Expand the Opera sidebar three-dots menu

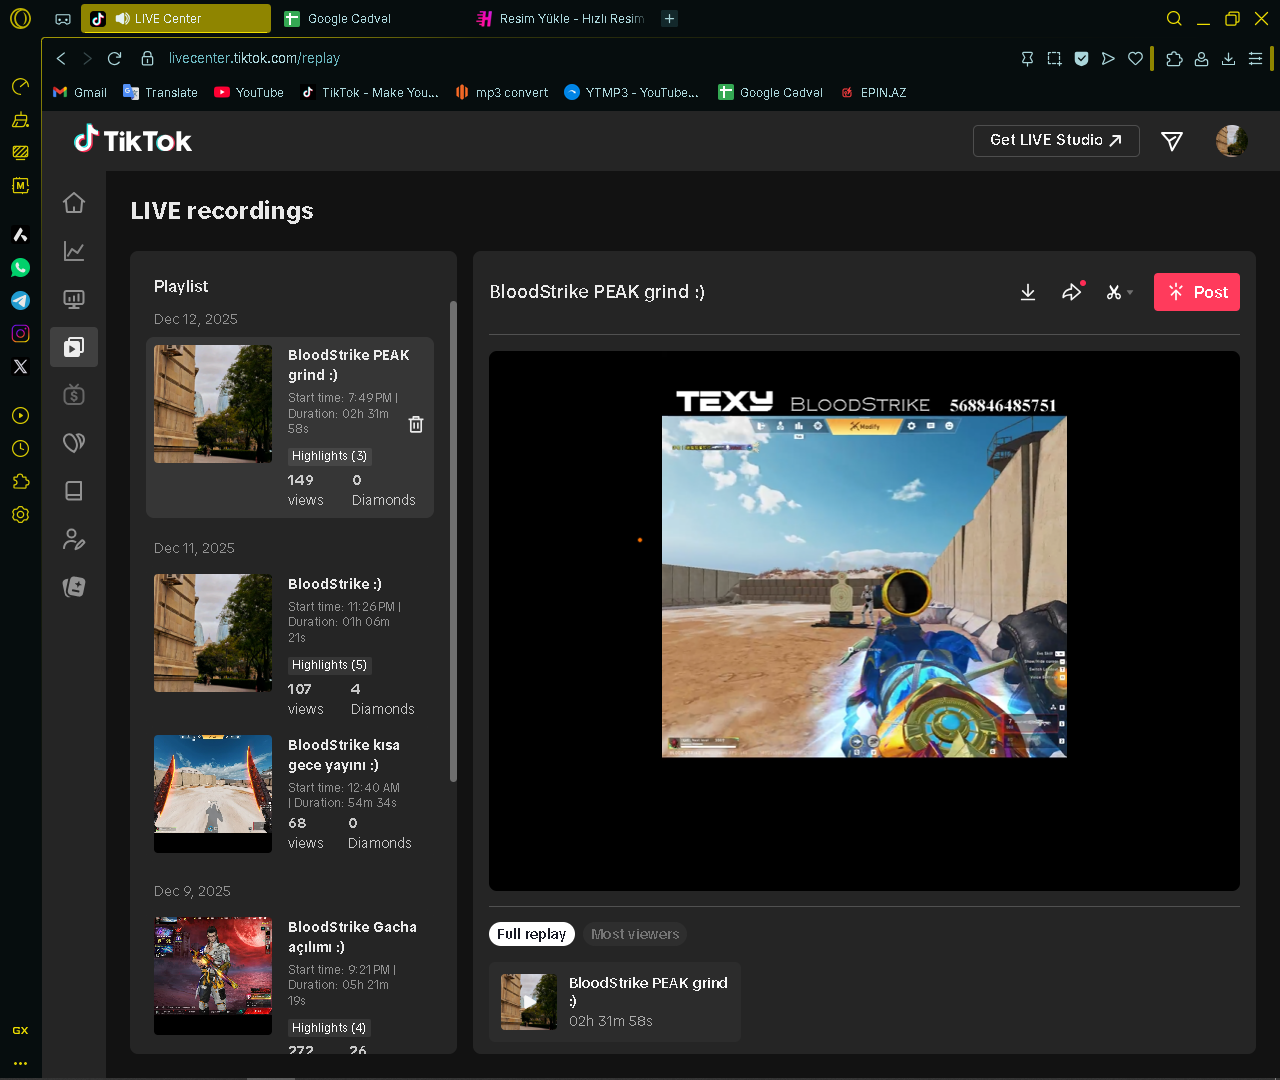click(20, 1064)
